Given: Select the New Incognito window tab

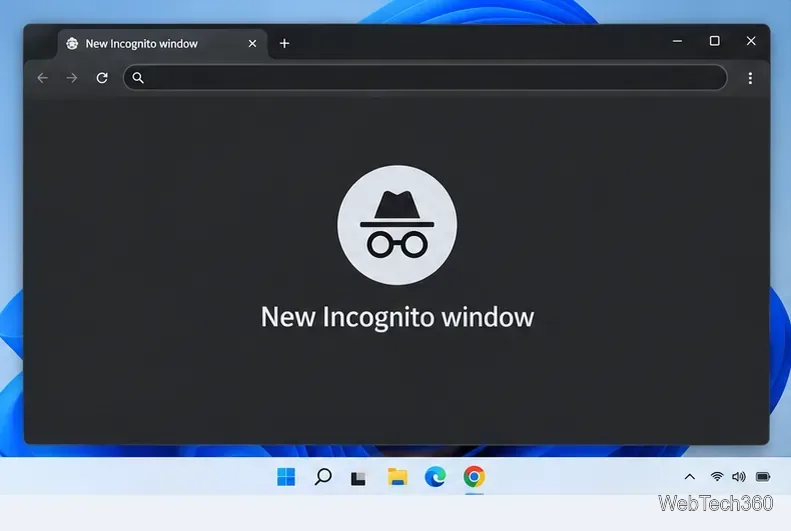Looking at the screenshot, I should click(x=162, y=44).
